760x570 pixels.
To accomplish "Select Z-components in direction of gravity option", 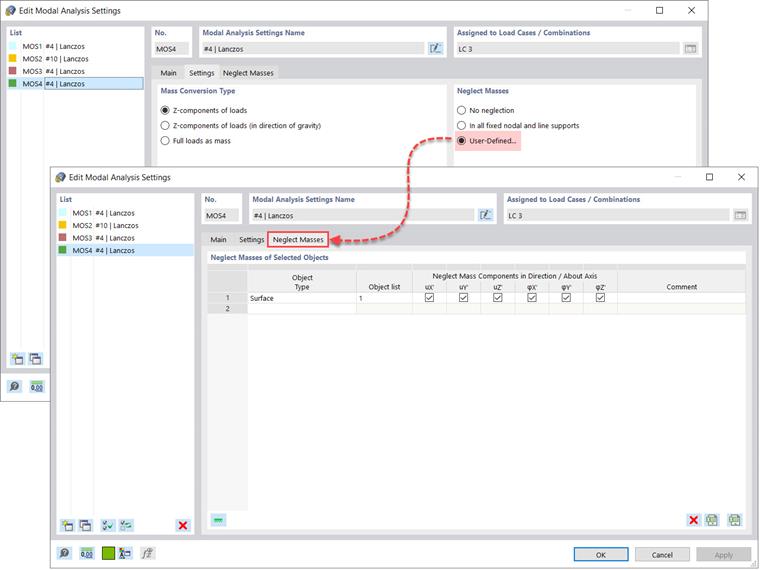I will pos(165,126).
